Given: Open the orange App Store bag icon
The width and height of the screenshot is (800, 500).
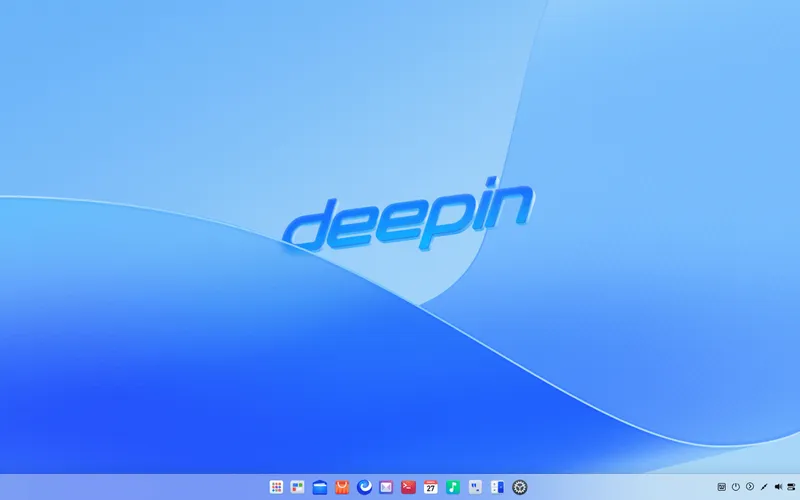Looking at the screenshot, I should click(342, 487).
